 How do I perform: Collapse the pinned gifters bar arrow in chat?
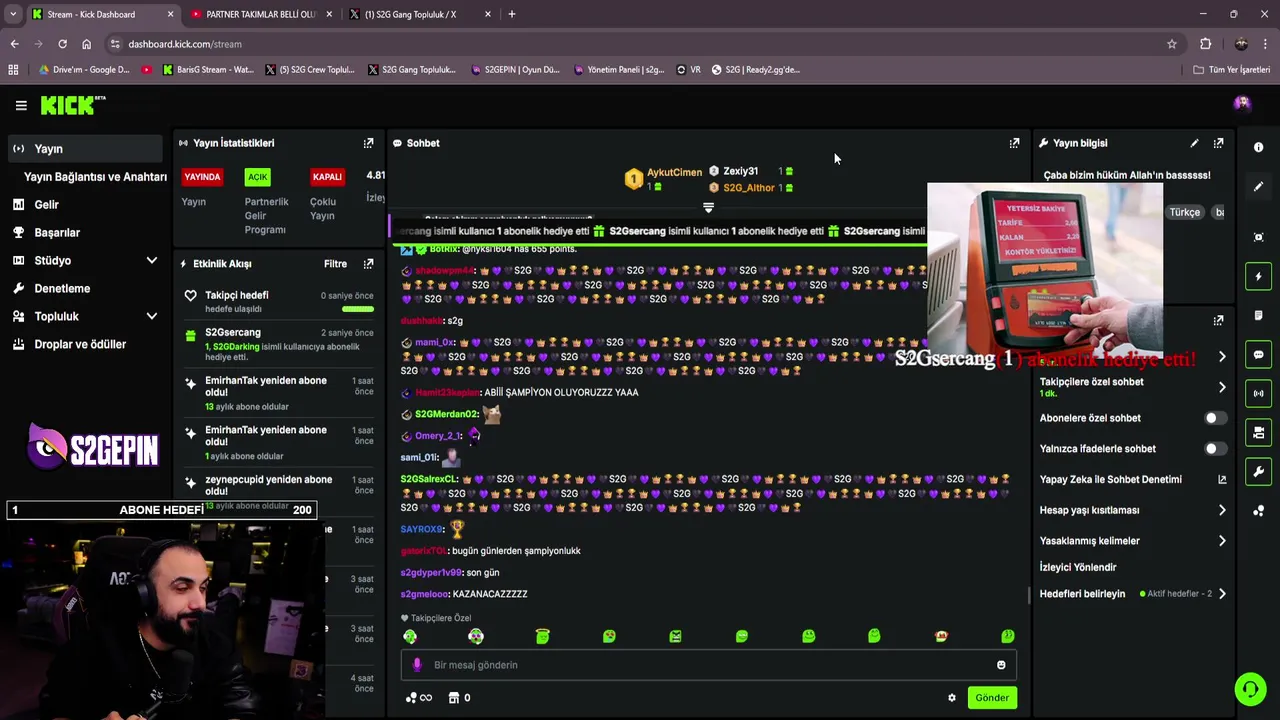point(708,208)
